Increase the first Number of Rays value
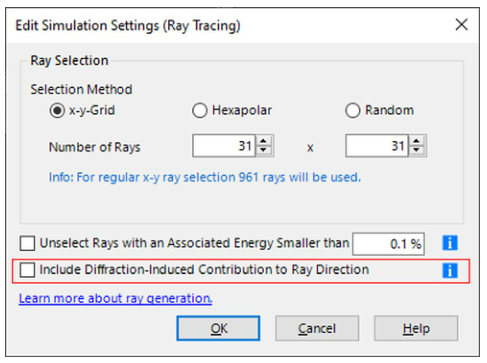This screenshot has height=363, width=487. coord(264,141)
